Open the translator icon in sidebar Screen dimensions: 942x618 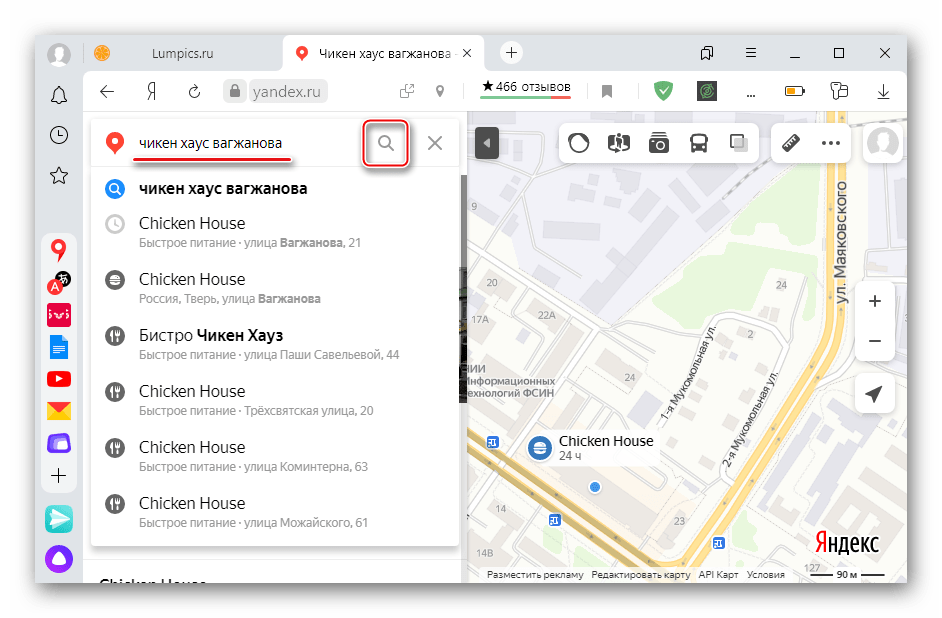click(x=59, y=282)
